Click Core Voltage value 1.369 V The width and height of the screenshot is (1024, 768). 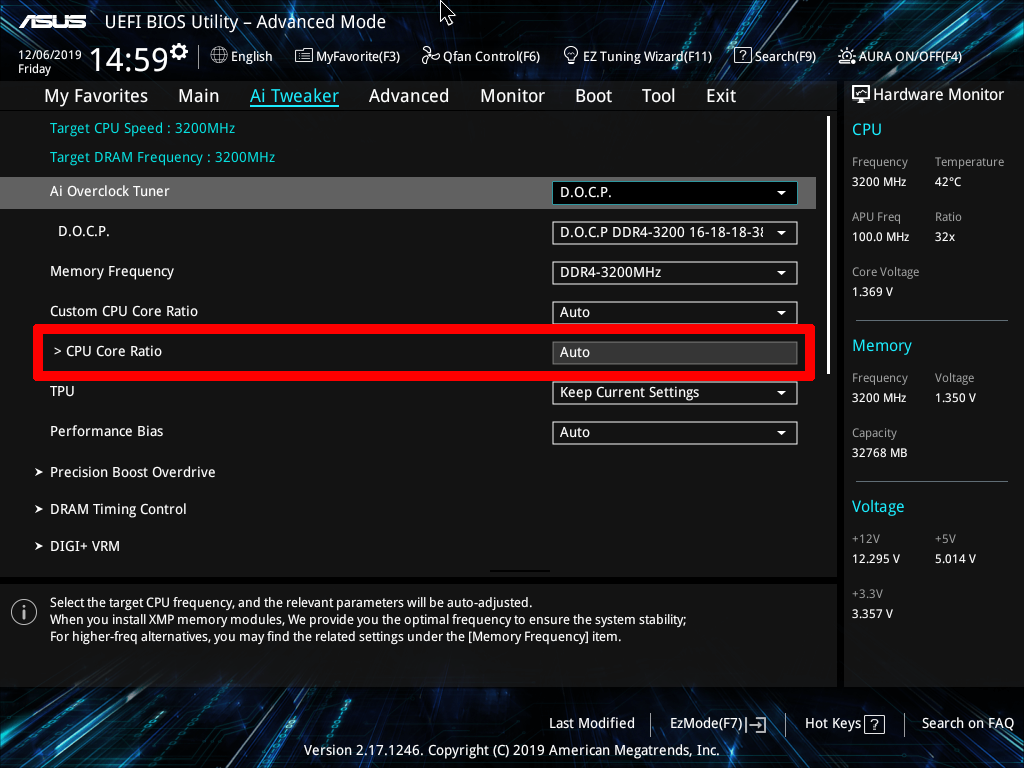click(x=872, y=292)
